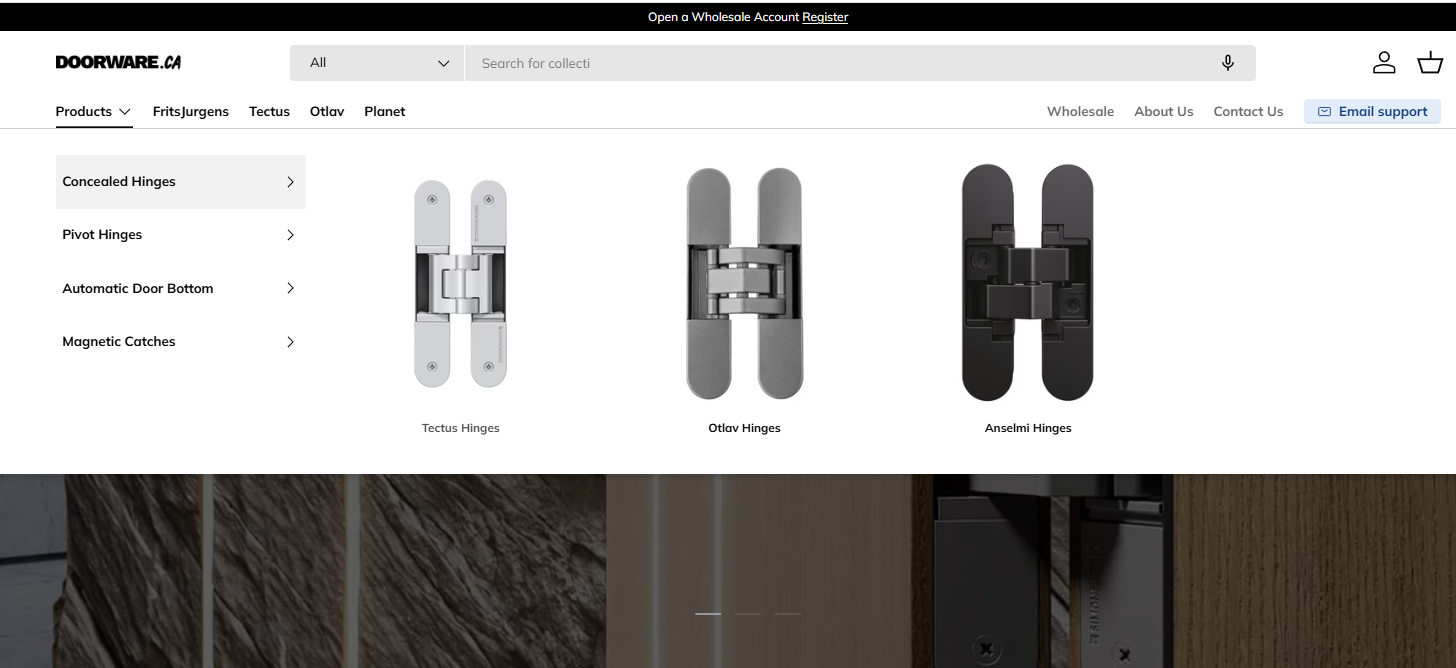Open the Contact Us page
Viewport: 1456px width, 668px height.
click(1248, 111)
